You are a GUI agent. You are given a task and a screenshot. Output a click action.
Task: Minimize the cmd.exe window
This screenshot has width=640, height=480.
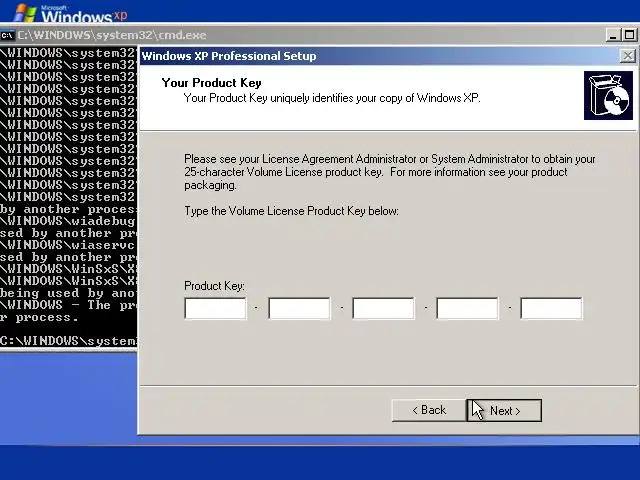click(x=613, y=35)
